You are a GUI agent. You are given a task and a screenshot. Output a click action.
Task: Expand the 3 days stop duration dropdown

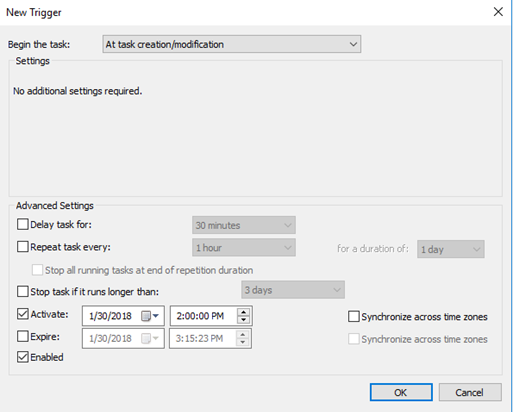(293, 290)
